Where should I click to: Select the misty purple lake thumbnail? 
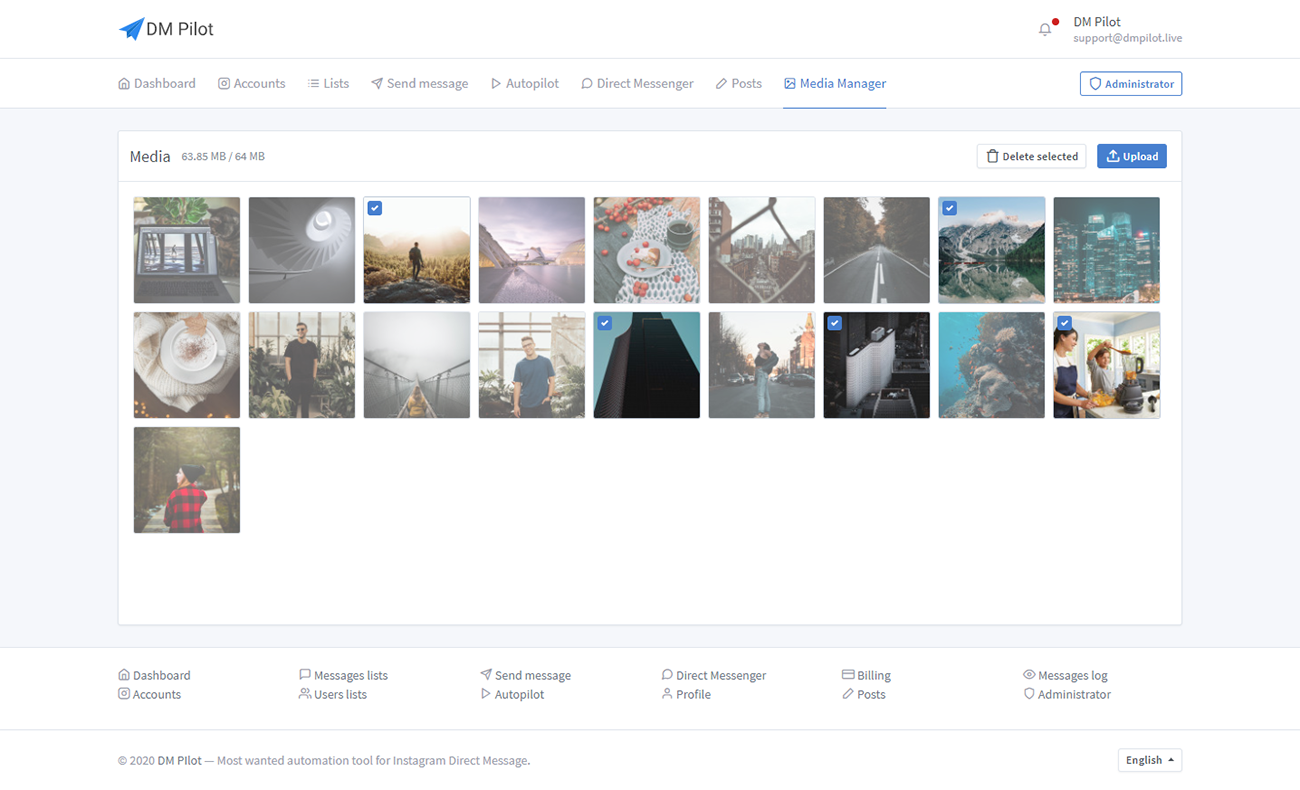coord(532,250)
